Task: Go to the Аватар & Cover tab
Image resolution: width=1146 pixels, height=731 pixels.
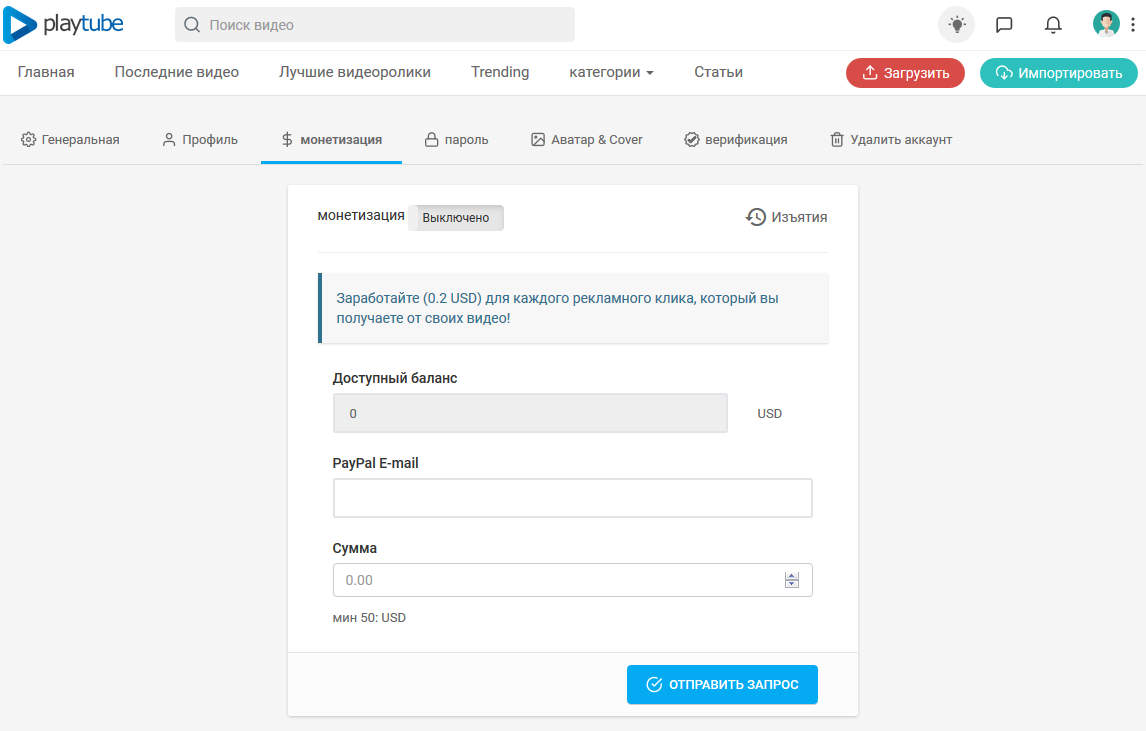Action: (586, 140)
